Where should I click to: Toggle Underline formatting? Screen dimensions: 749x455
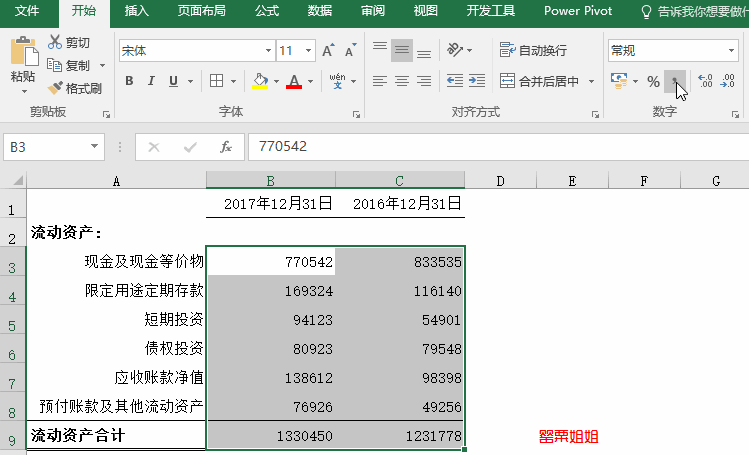pyautogui.click(x=173, y=81)
